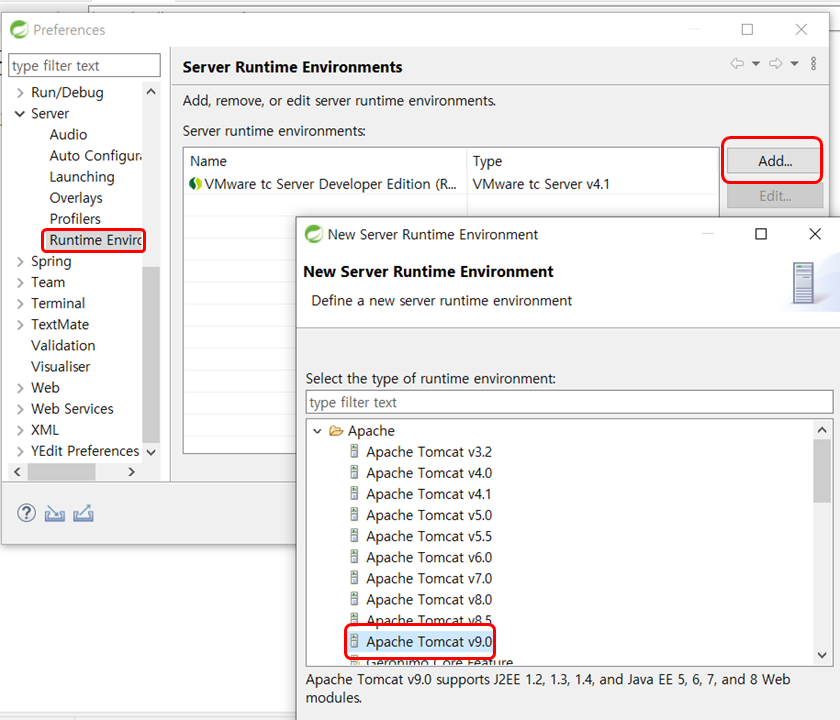Select Apache Tomcat v4.1 runtime
Viewport: 840px width, 720px height.
click(429, 494)
